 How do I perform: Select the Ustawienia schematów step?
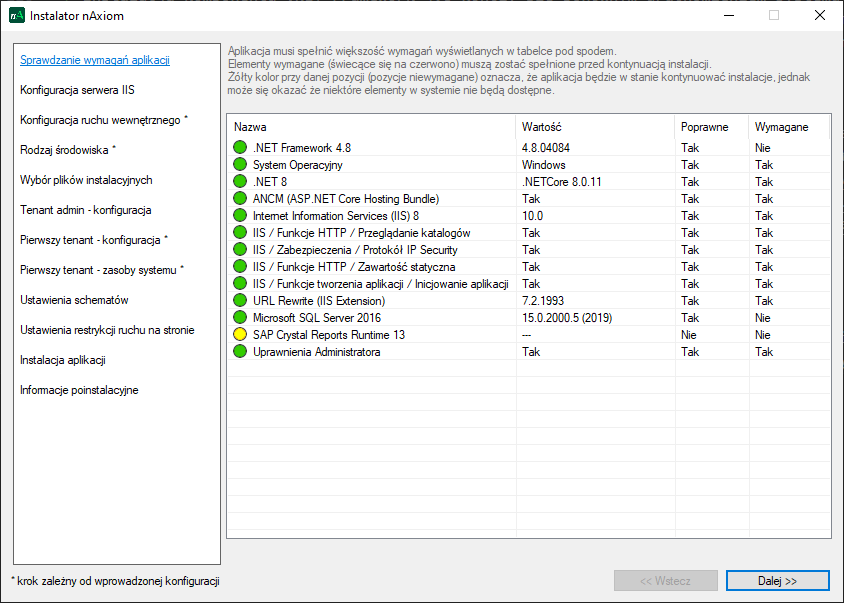point(74,300)
